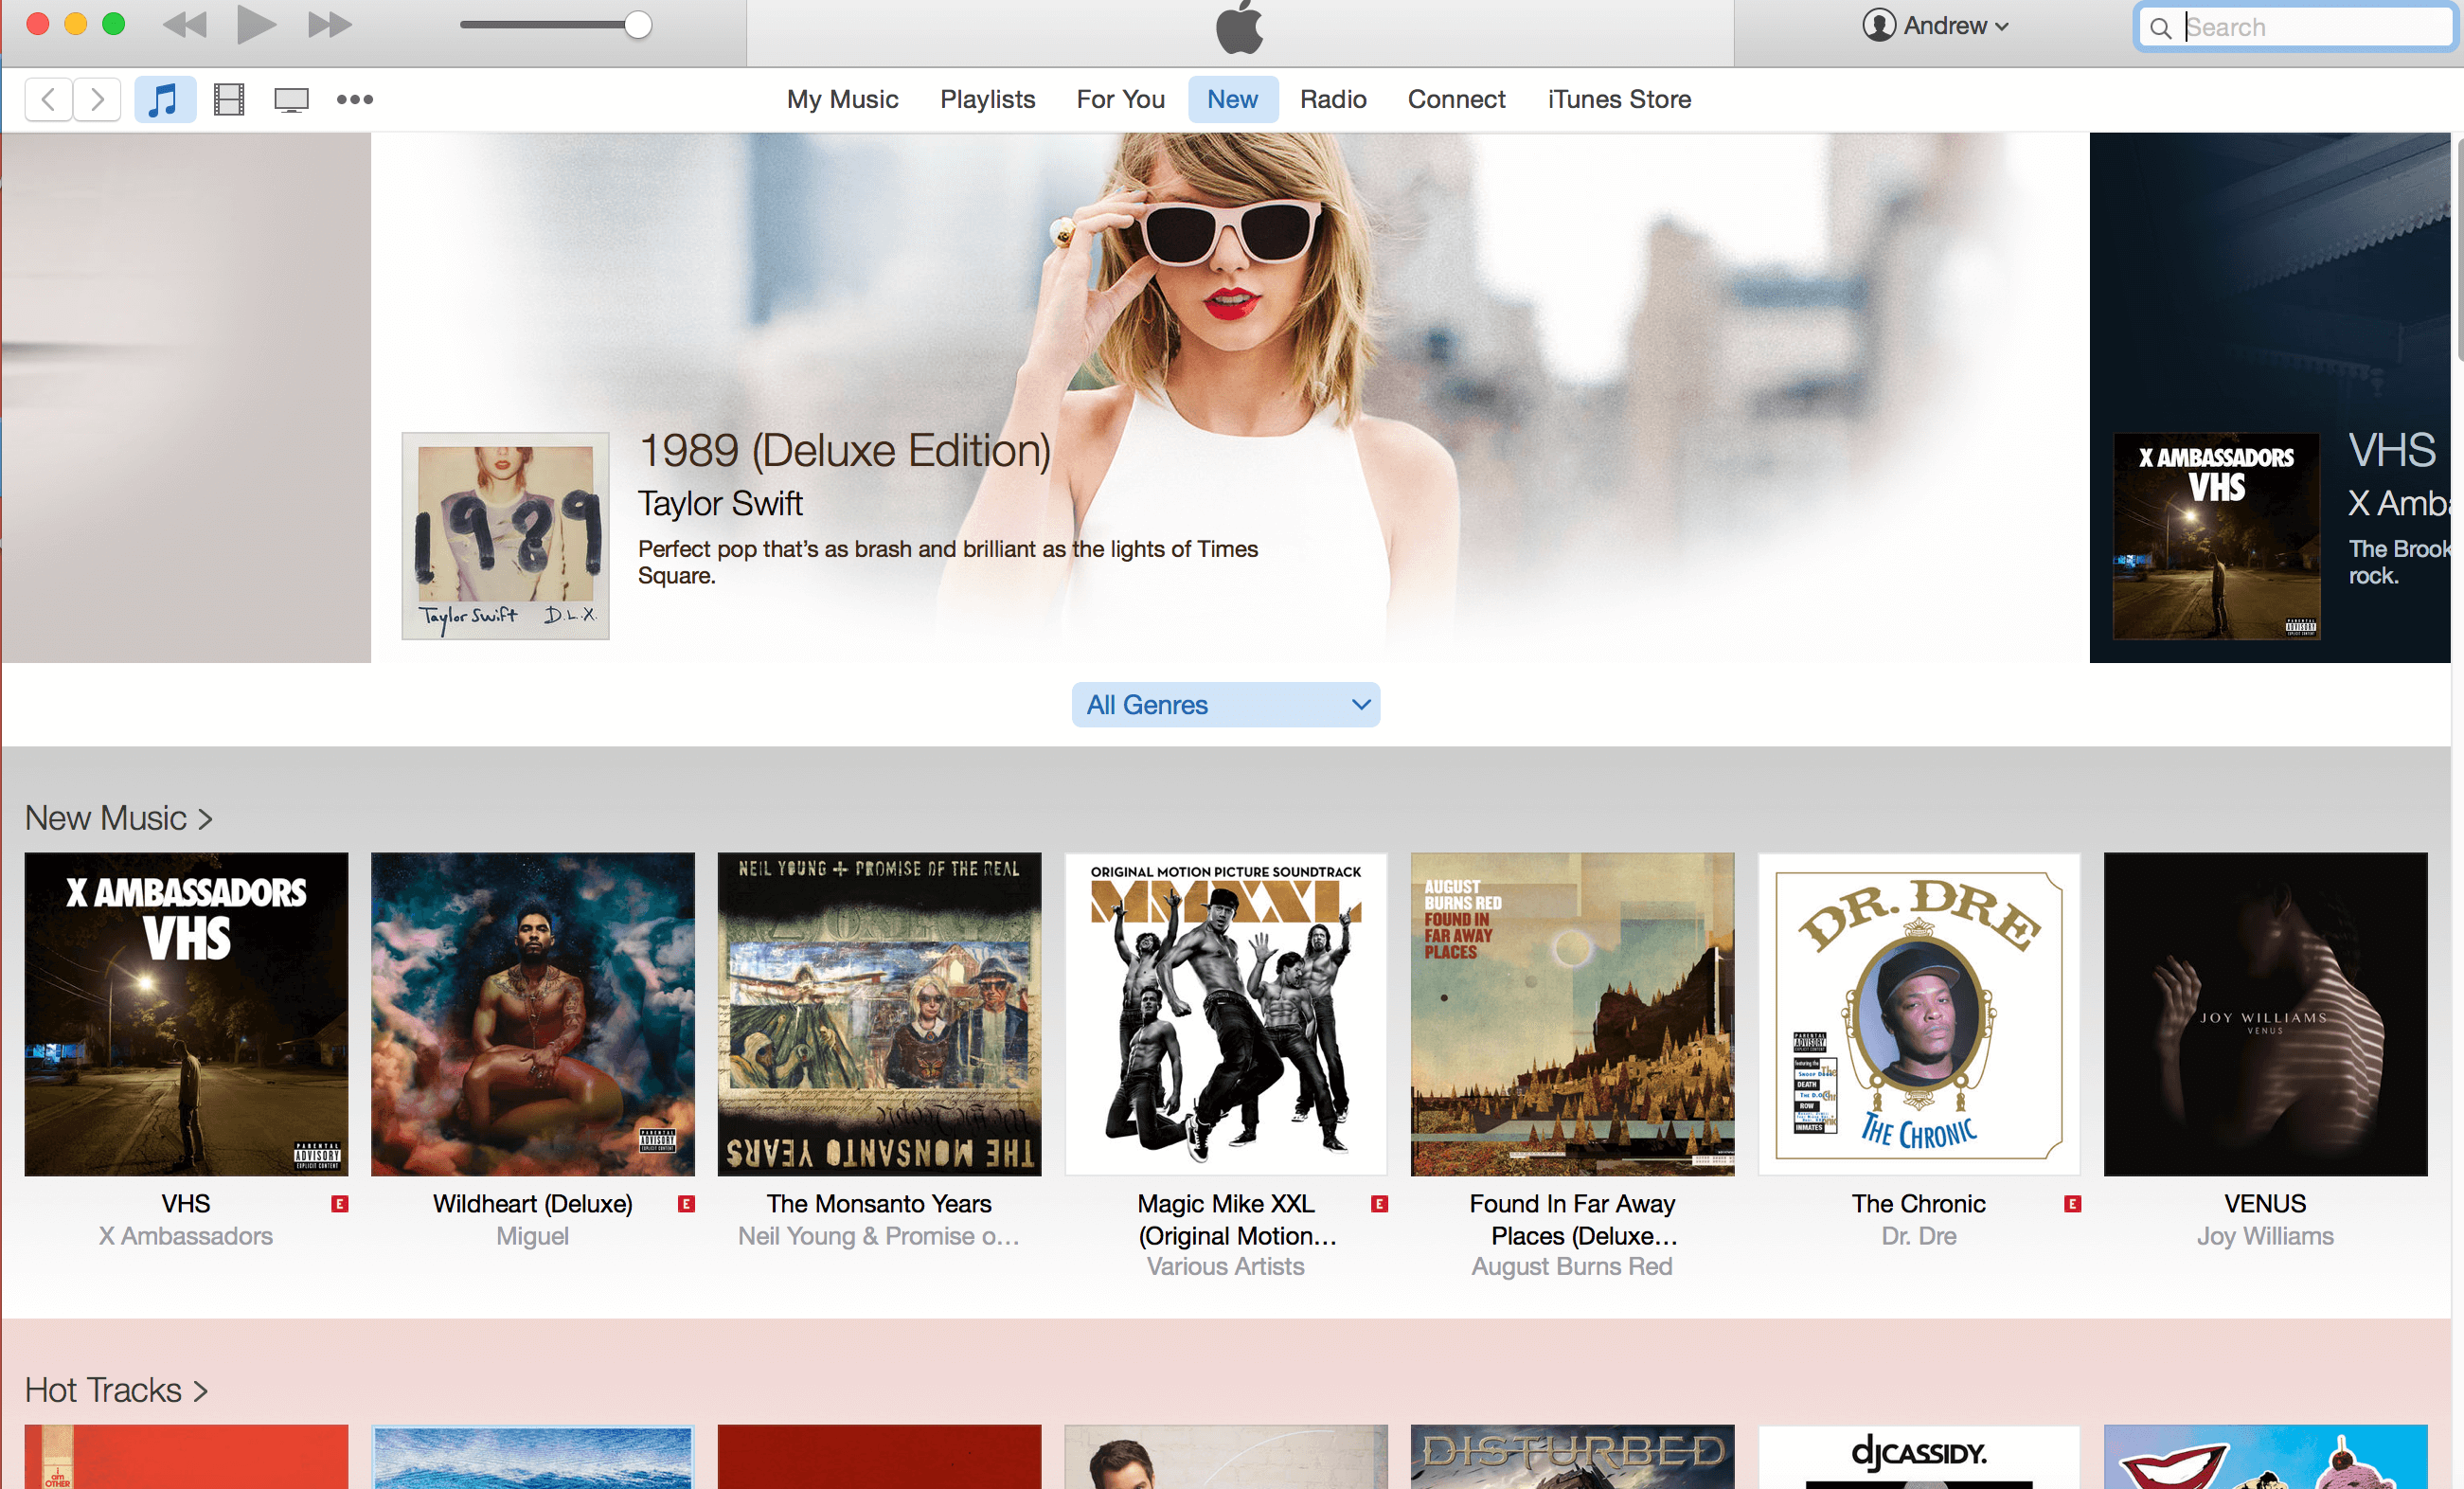The height and width of the screenshot is (1489, 2464).
Task: Click the Taylor Swift artist name
Action: click(x=720, y=503)
